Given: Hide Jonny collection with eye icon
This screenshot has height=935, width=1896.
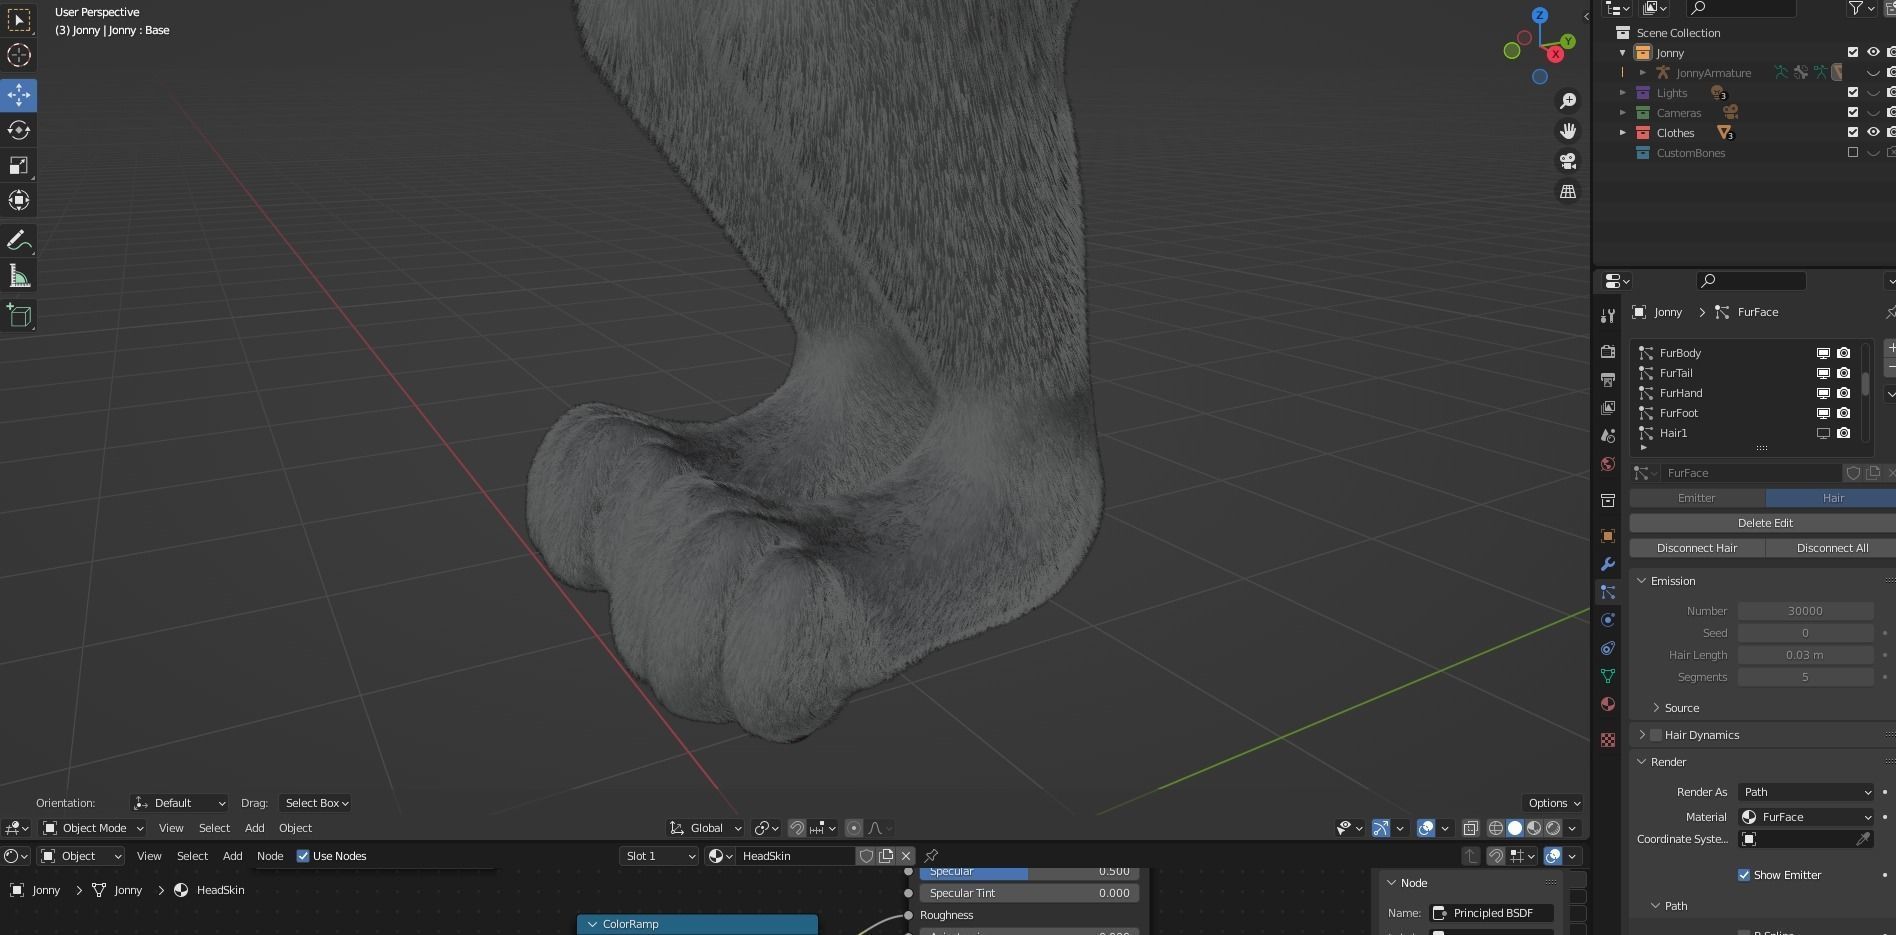Looking at the screenshot, I should pyautogui.click(x=1873, y=52).
